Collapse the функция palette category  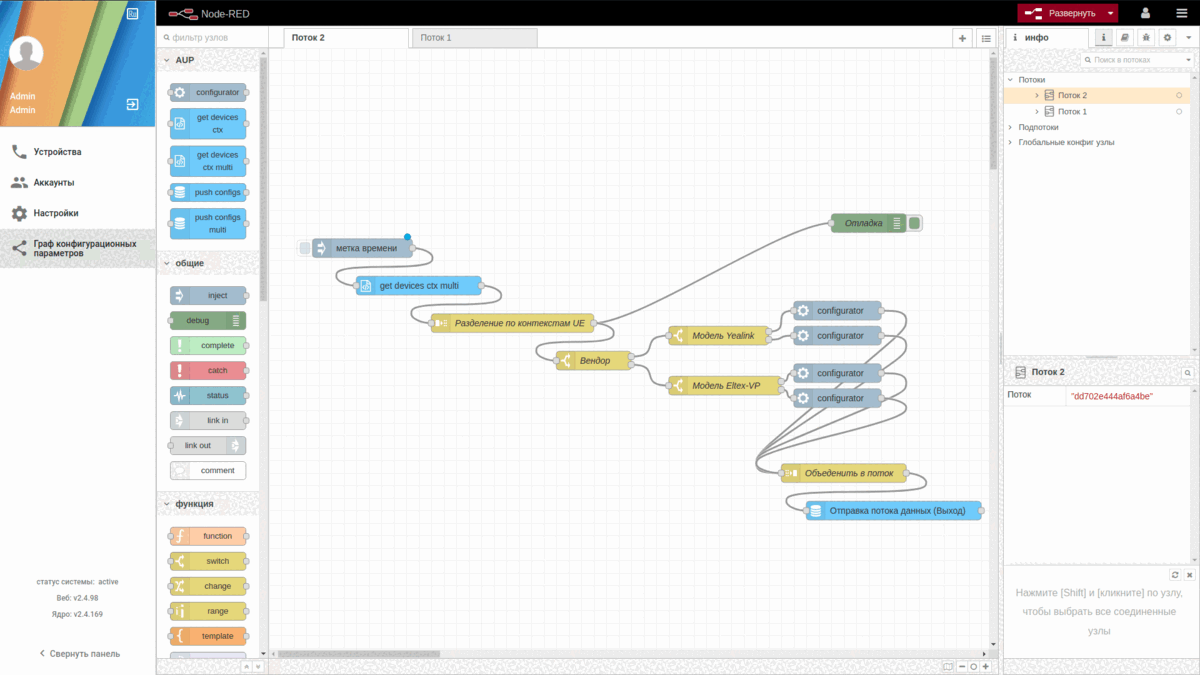pyautogui.click(x=166, y=504)
